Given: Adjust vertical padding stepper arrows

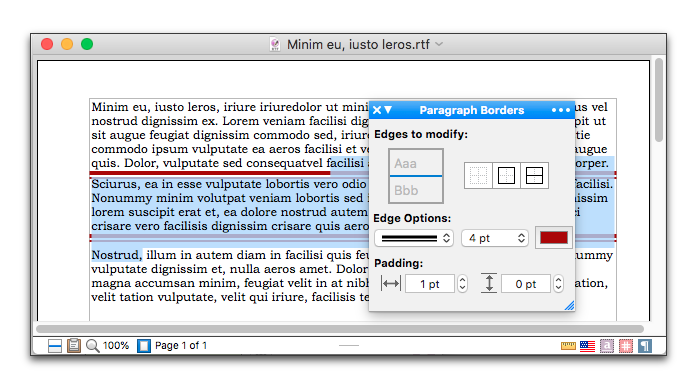Looking at the screenshot, I should 558,284.
